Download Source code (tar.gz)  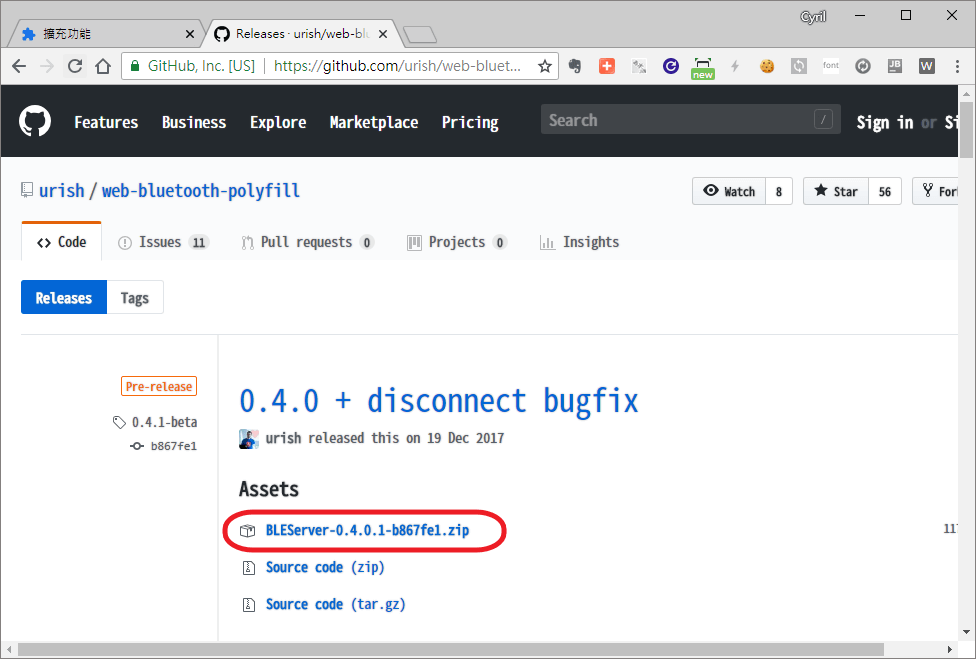point(336,604)
